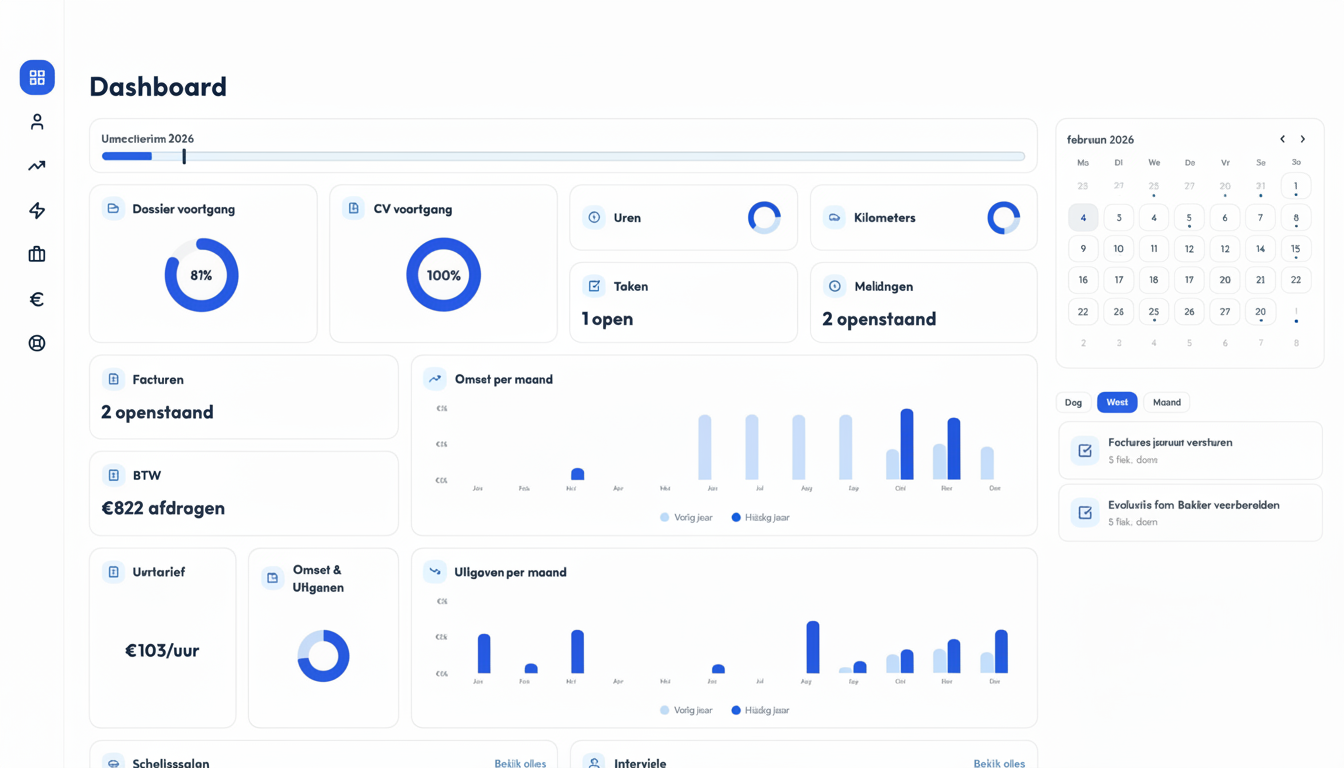Screen dimensions: 1344x768
Task: Go to next month in calendar
Action: (1303, 139)
